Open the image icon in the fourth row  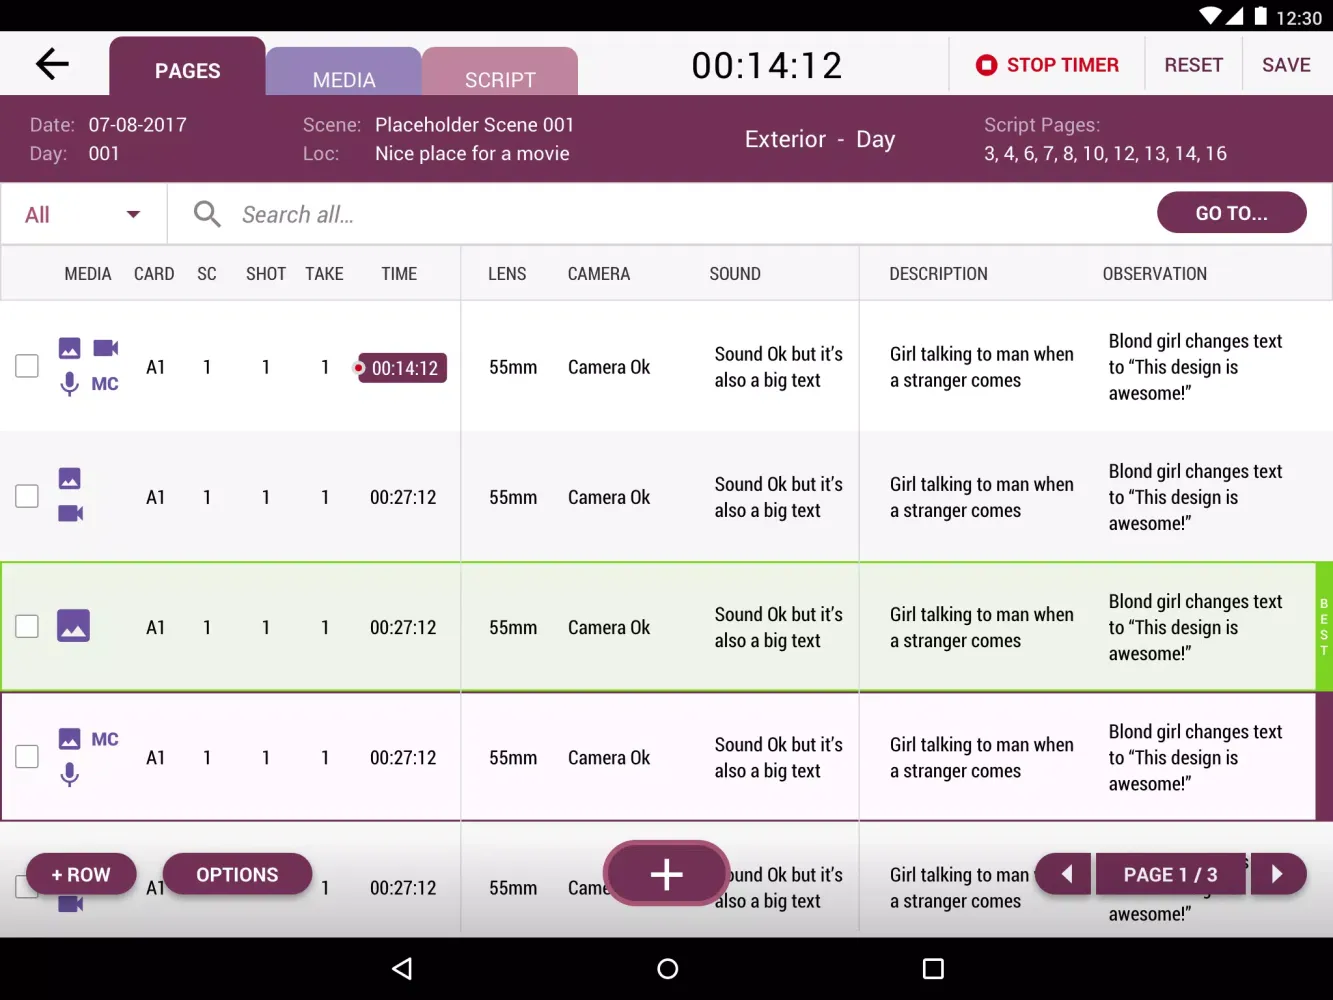coord(70,739)
